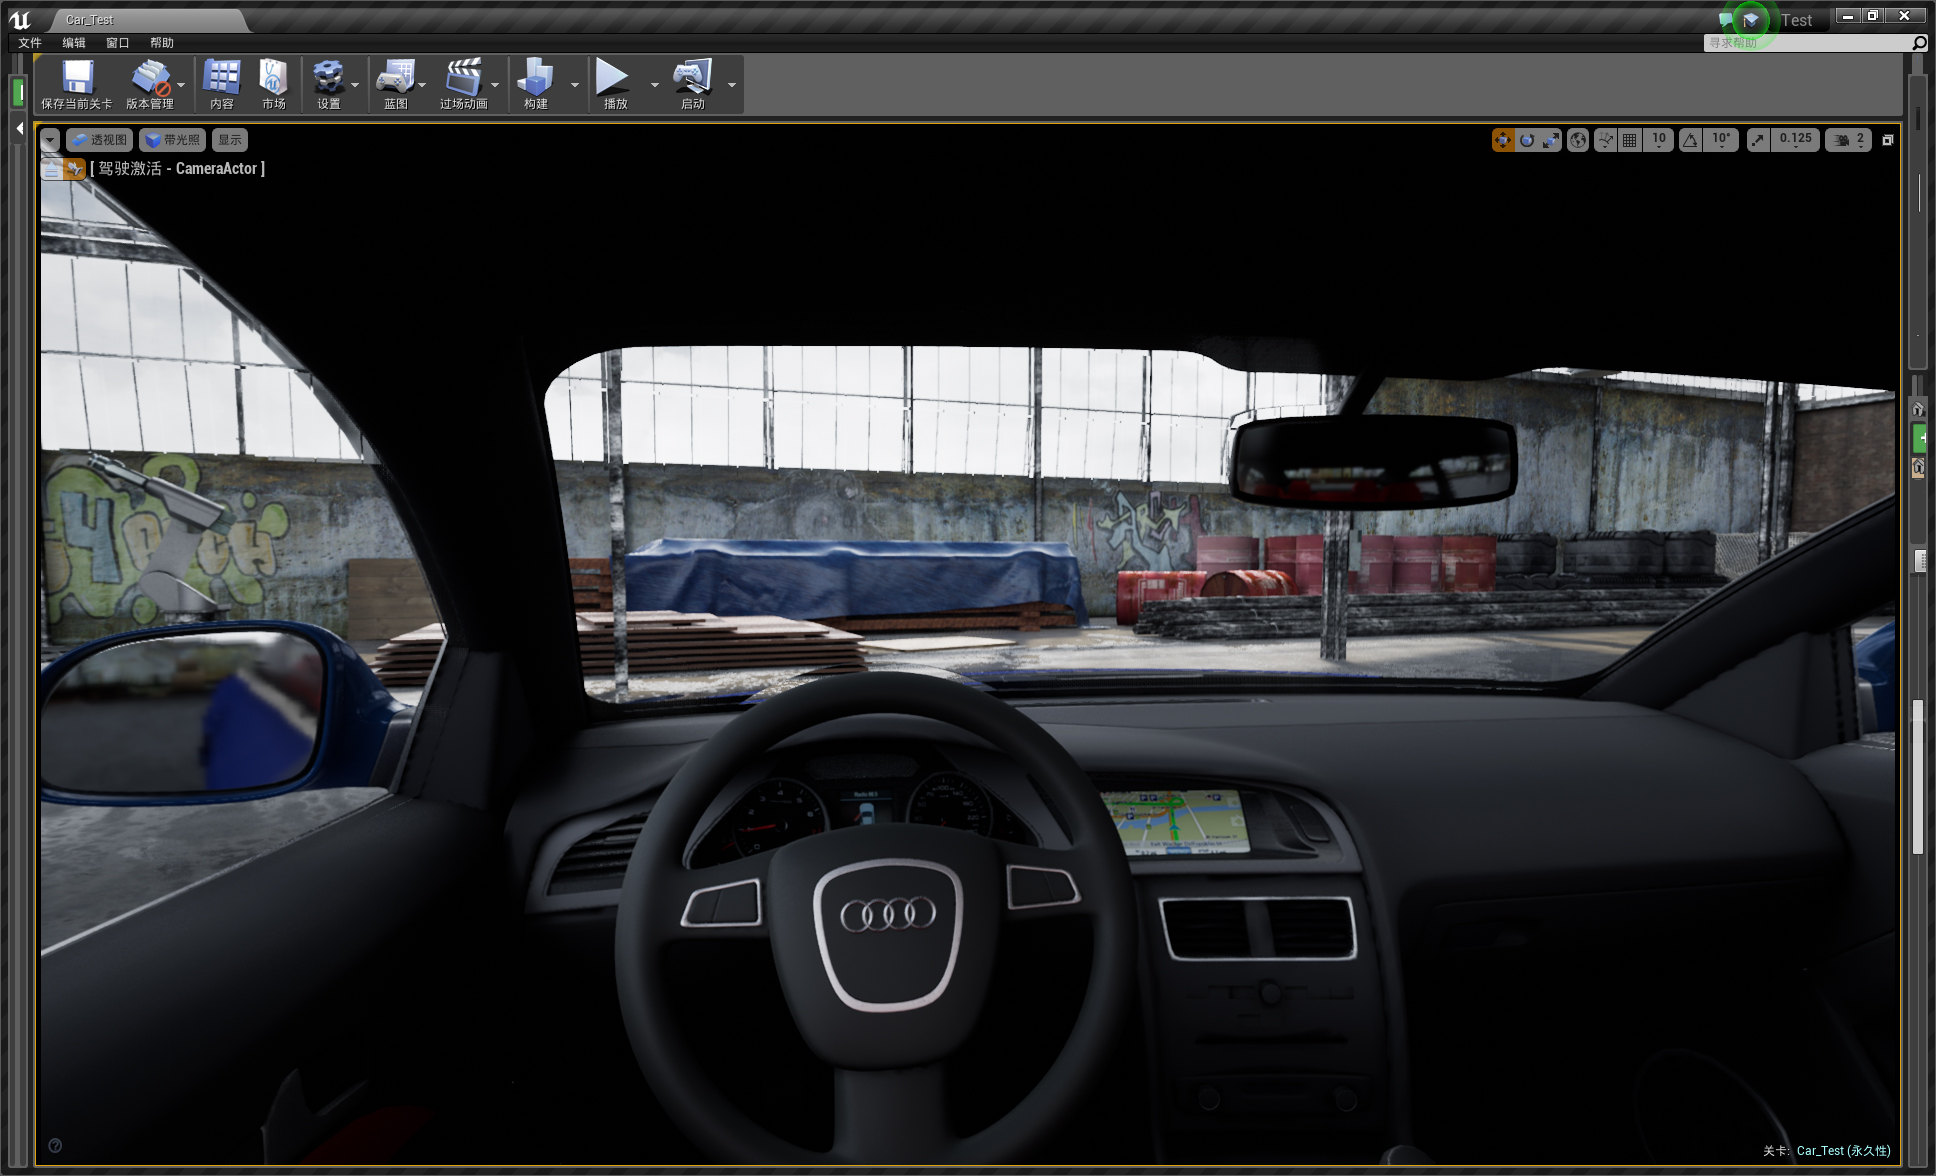Expand the version management dropdown arrow
This screenshot has height=1176, width=1936.
coord(181,85)
